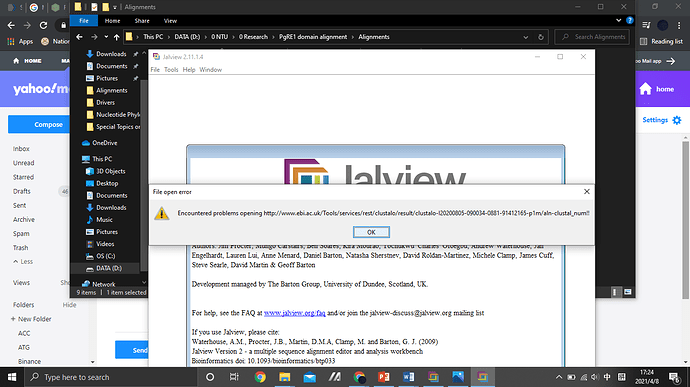690x387 pixels.
Task: Select 'This PC' in address breadcrumb
Action: point(153,37)
